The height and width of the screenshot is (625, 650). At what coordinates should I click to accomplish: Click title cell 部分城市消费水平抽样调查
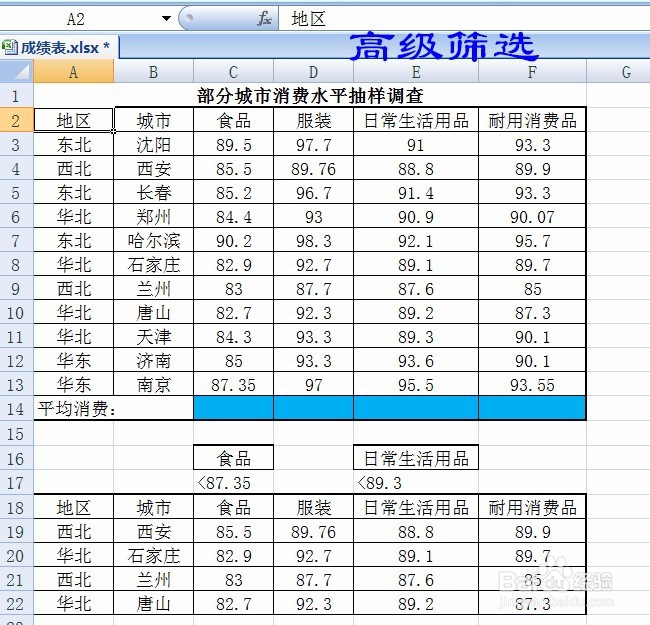[x=310, y=96]
